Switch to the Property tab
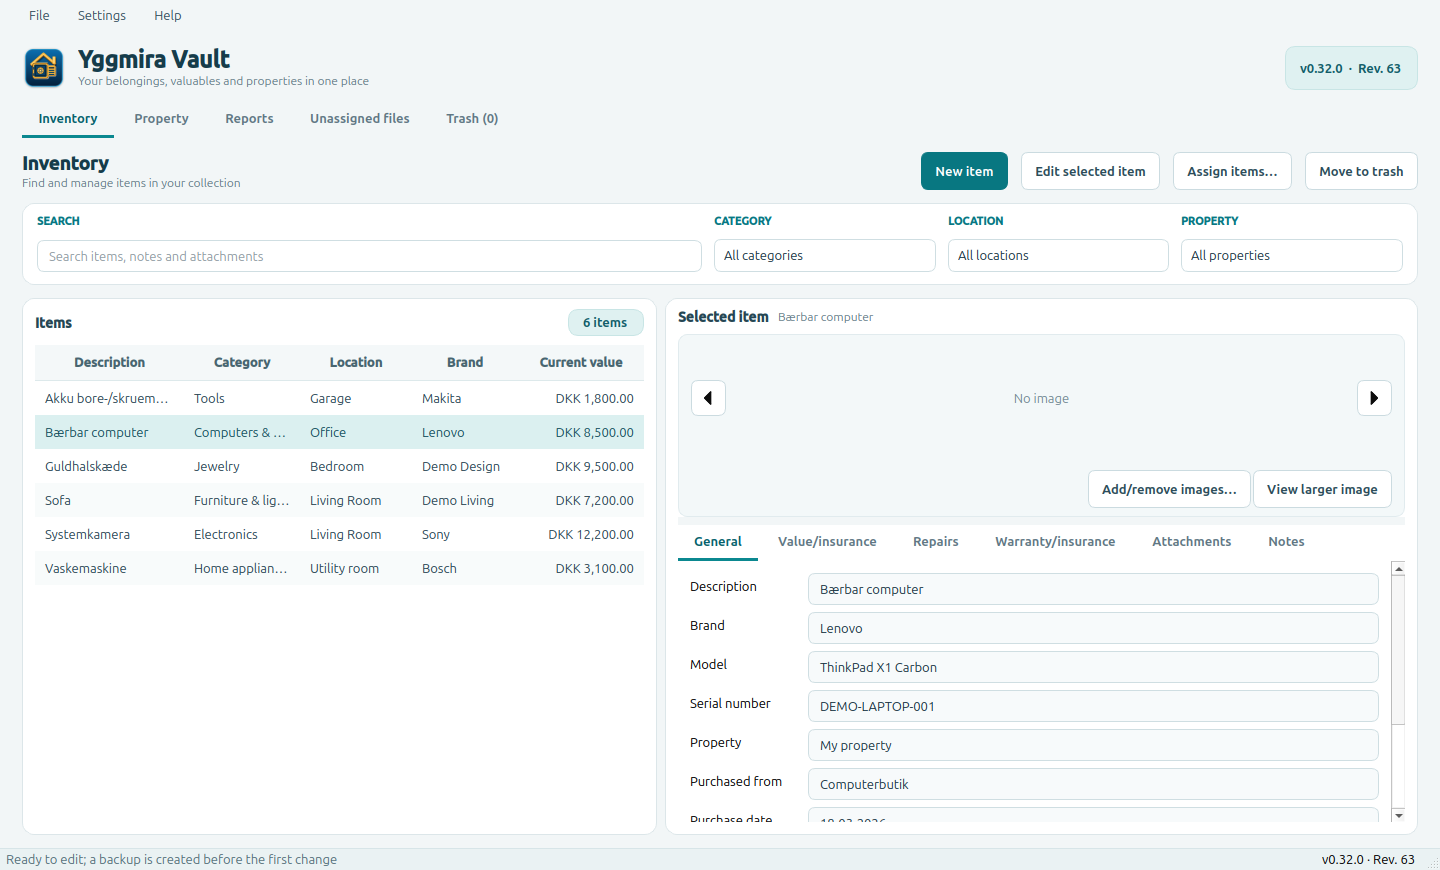The width and height of the screenshot is (1440, 870). pos(161,118)
